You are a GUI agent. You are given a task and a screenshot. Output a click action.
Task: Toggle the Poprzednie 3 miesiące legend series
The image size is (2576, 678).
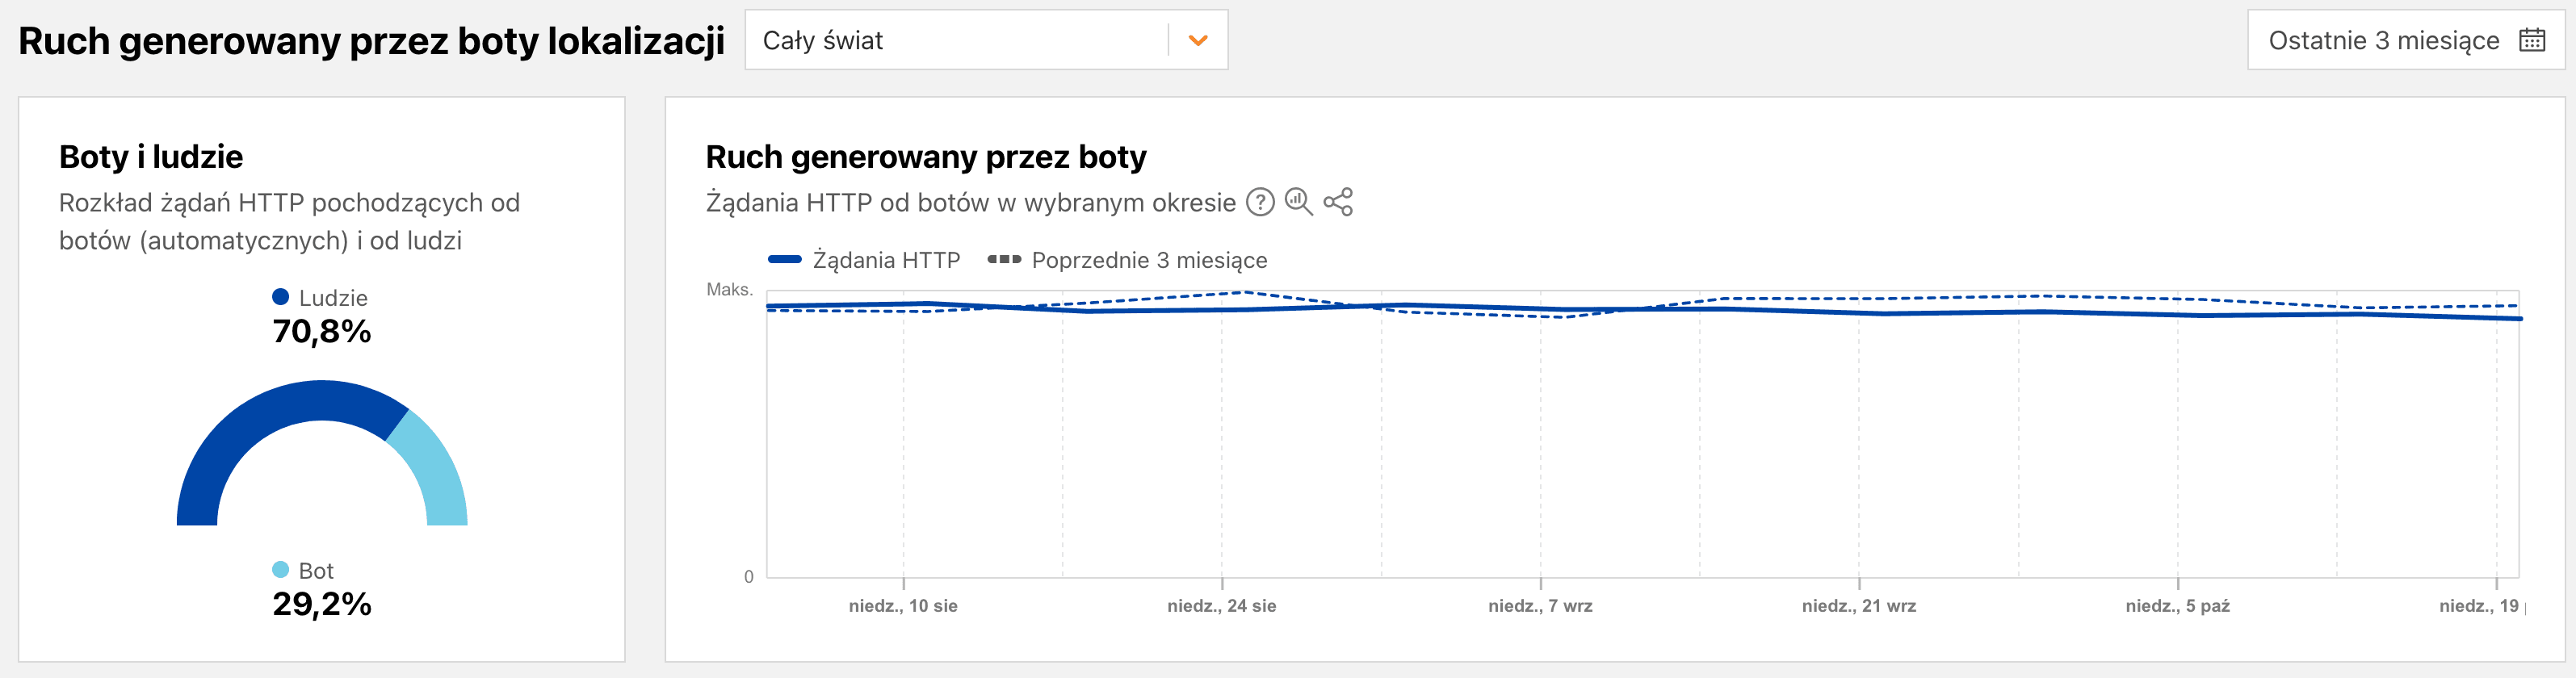point(1127,260)
